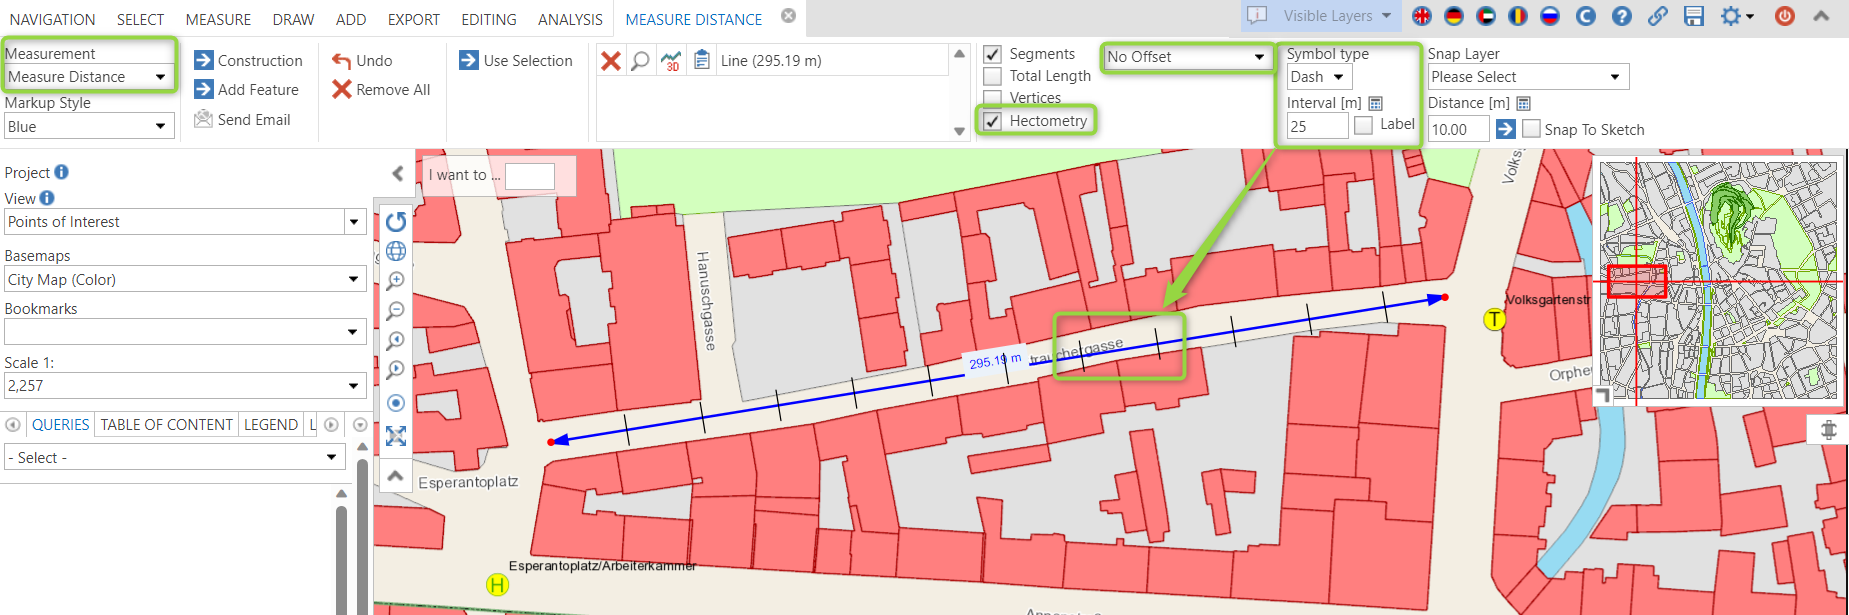Click the zoom in magnifier on the map
The height and width of the screenshot is (615, 1849).
point(396,281)
